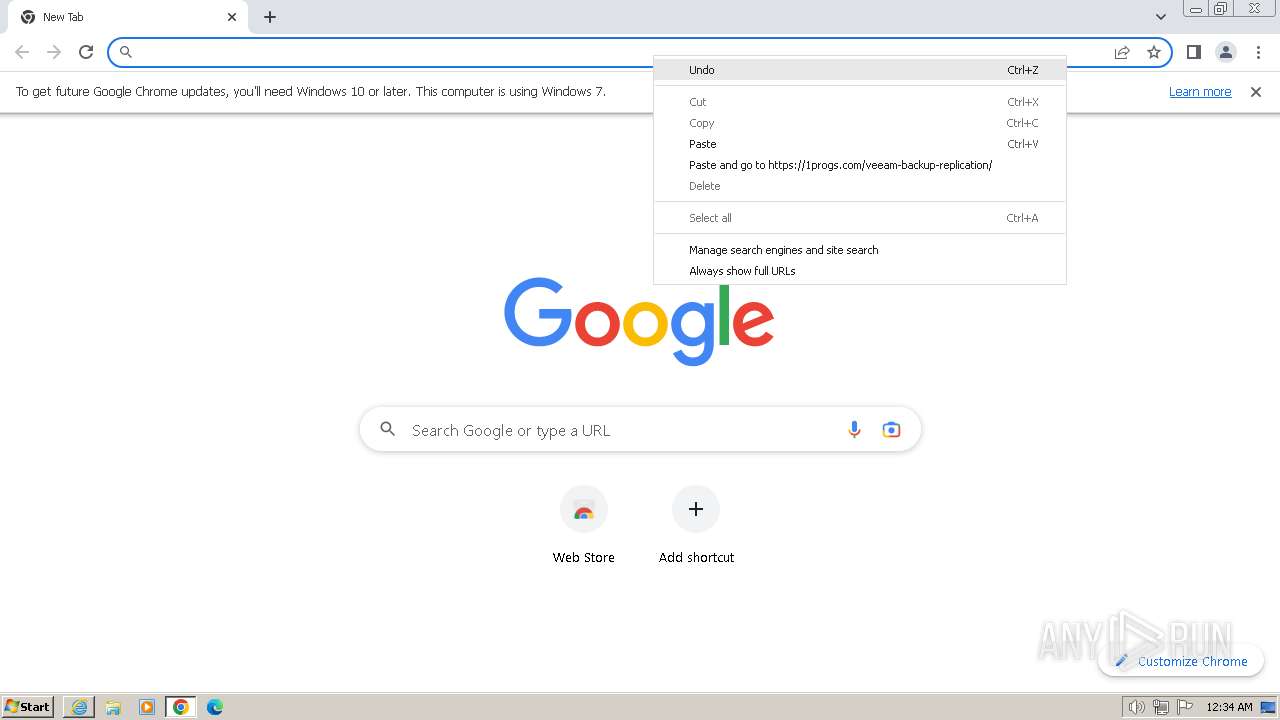The image size is (1280, 720).
Task: Close the New Tab tab
Action: tap(232, 17)
